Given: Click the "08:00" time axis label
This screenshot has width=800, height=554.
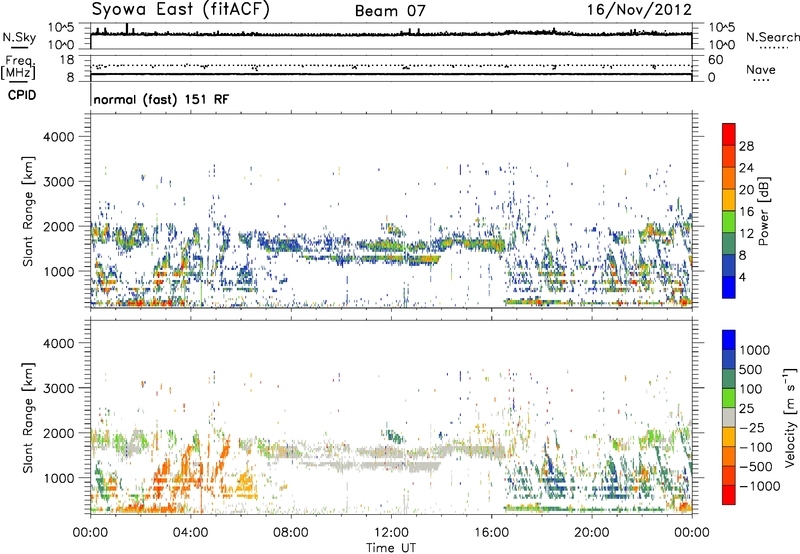Looking at the screenshot, I should click(x=291, y=533).
